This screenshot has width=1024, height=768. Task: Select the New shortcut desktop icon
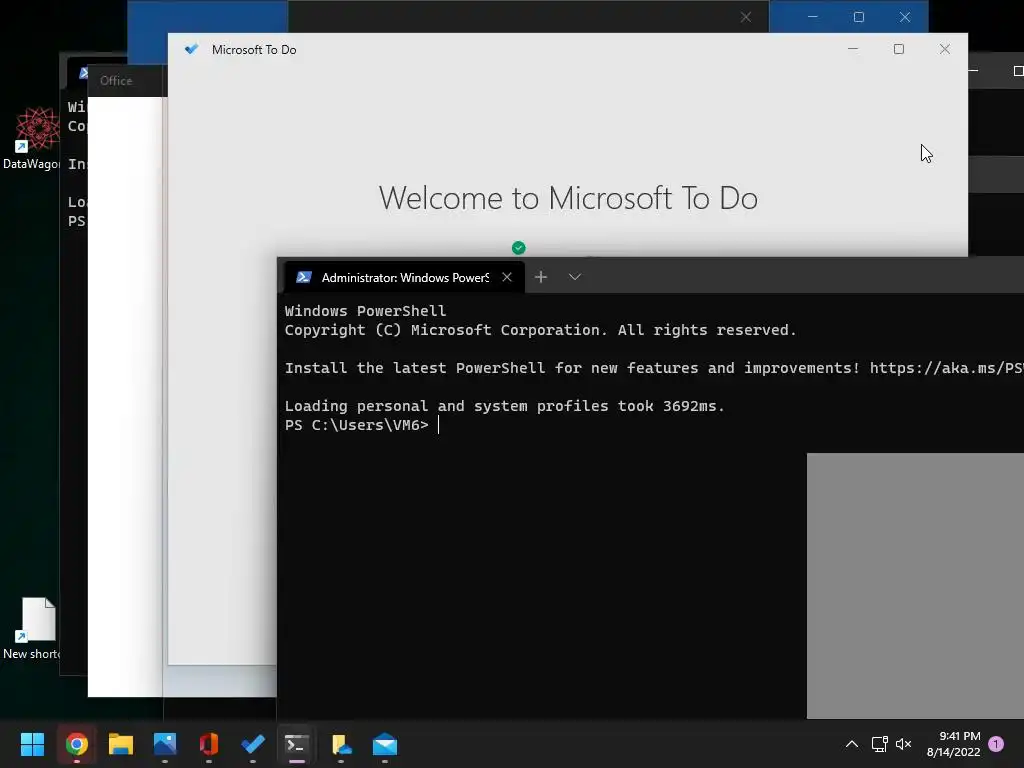31,628
